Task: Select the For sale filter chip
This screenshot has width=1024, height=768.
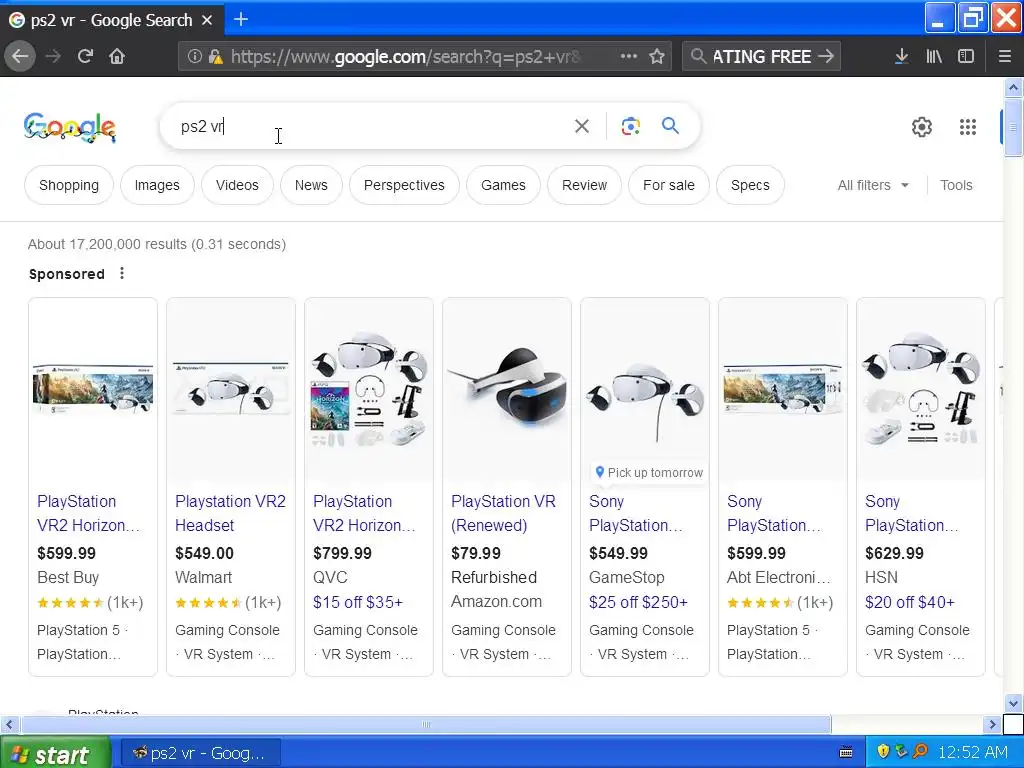Action: [x=669, y=185]
